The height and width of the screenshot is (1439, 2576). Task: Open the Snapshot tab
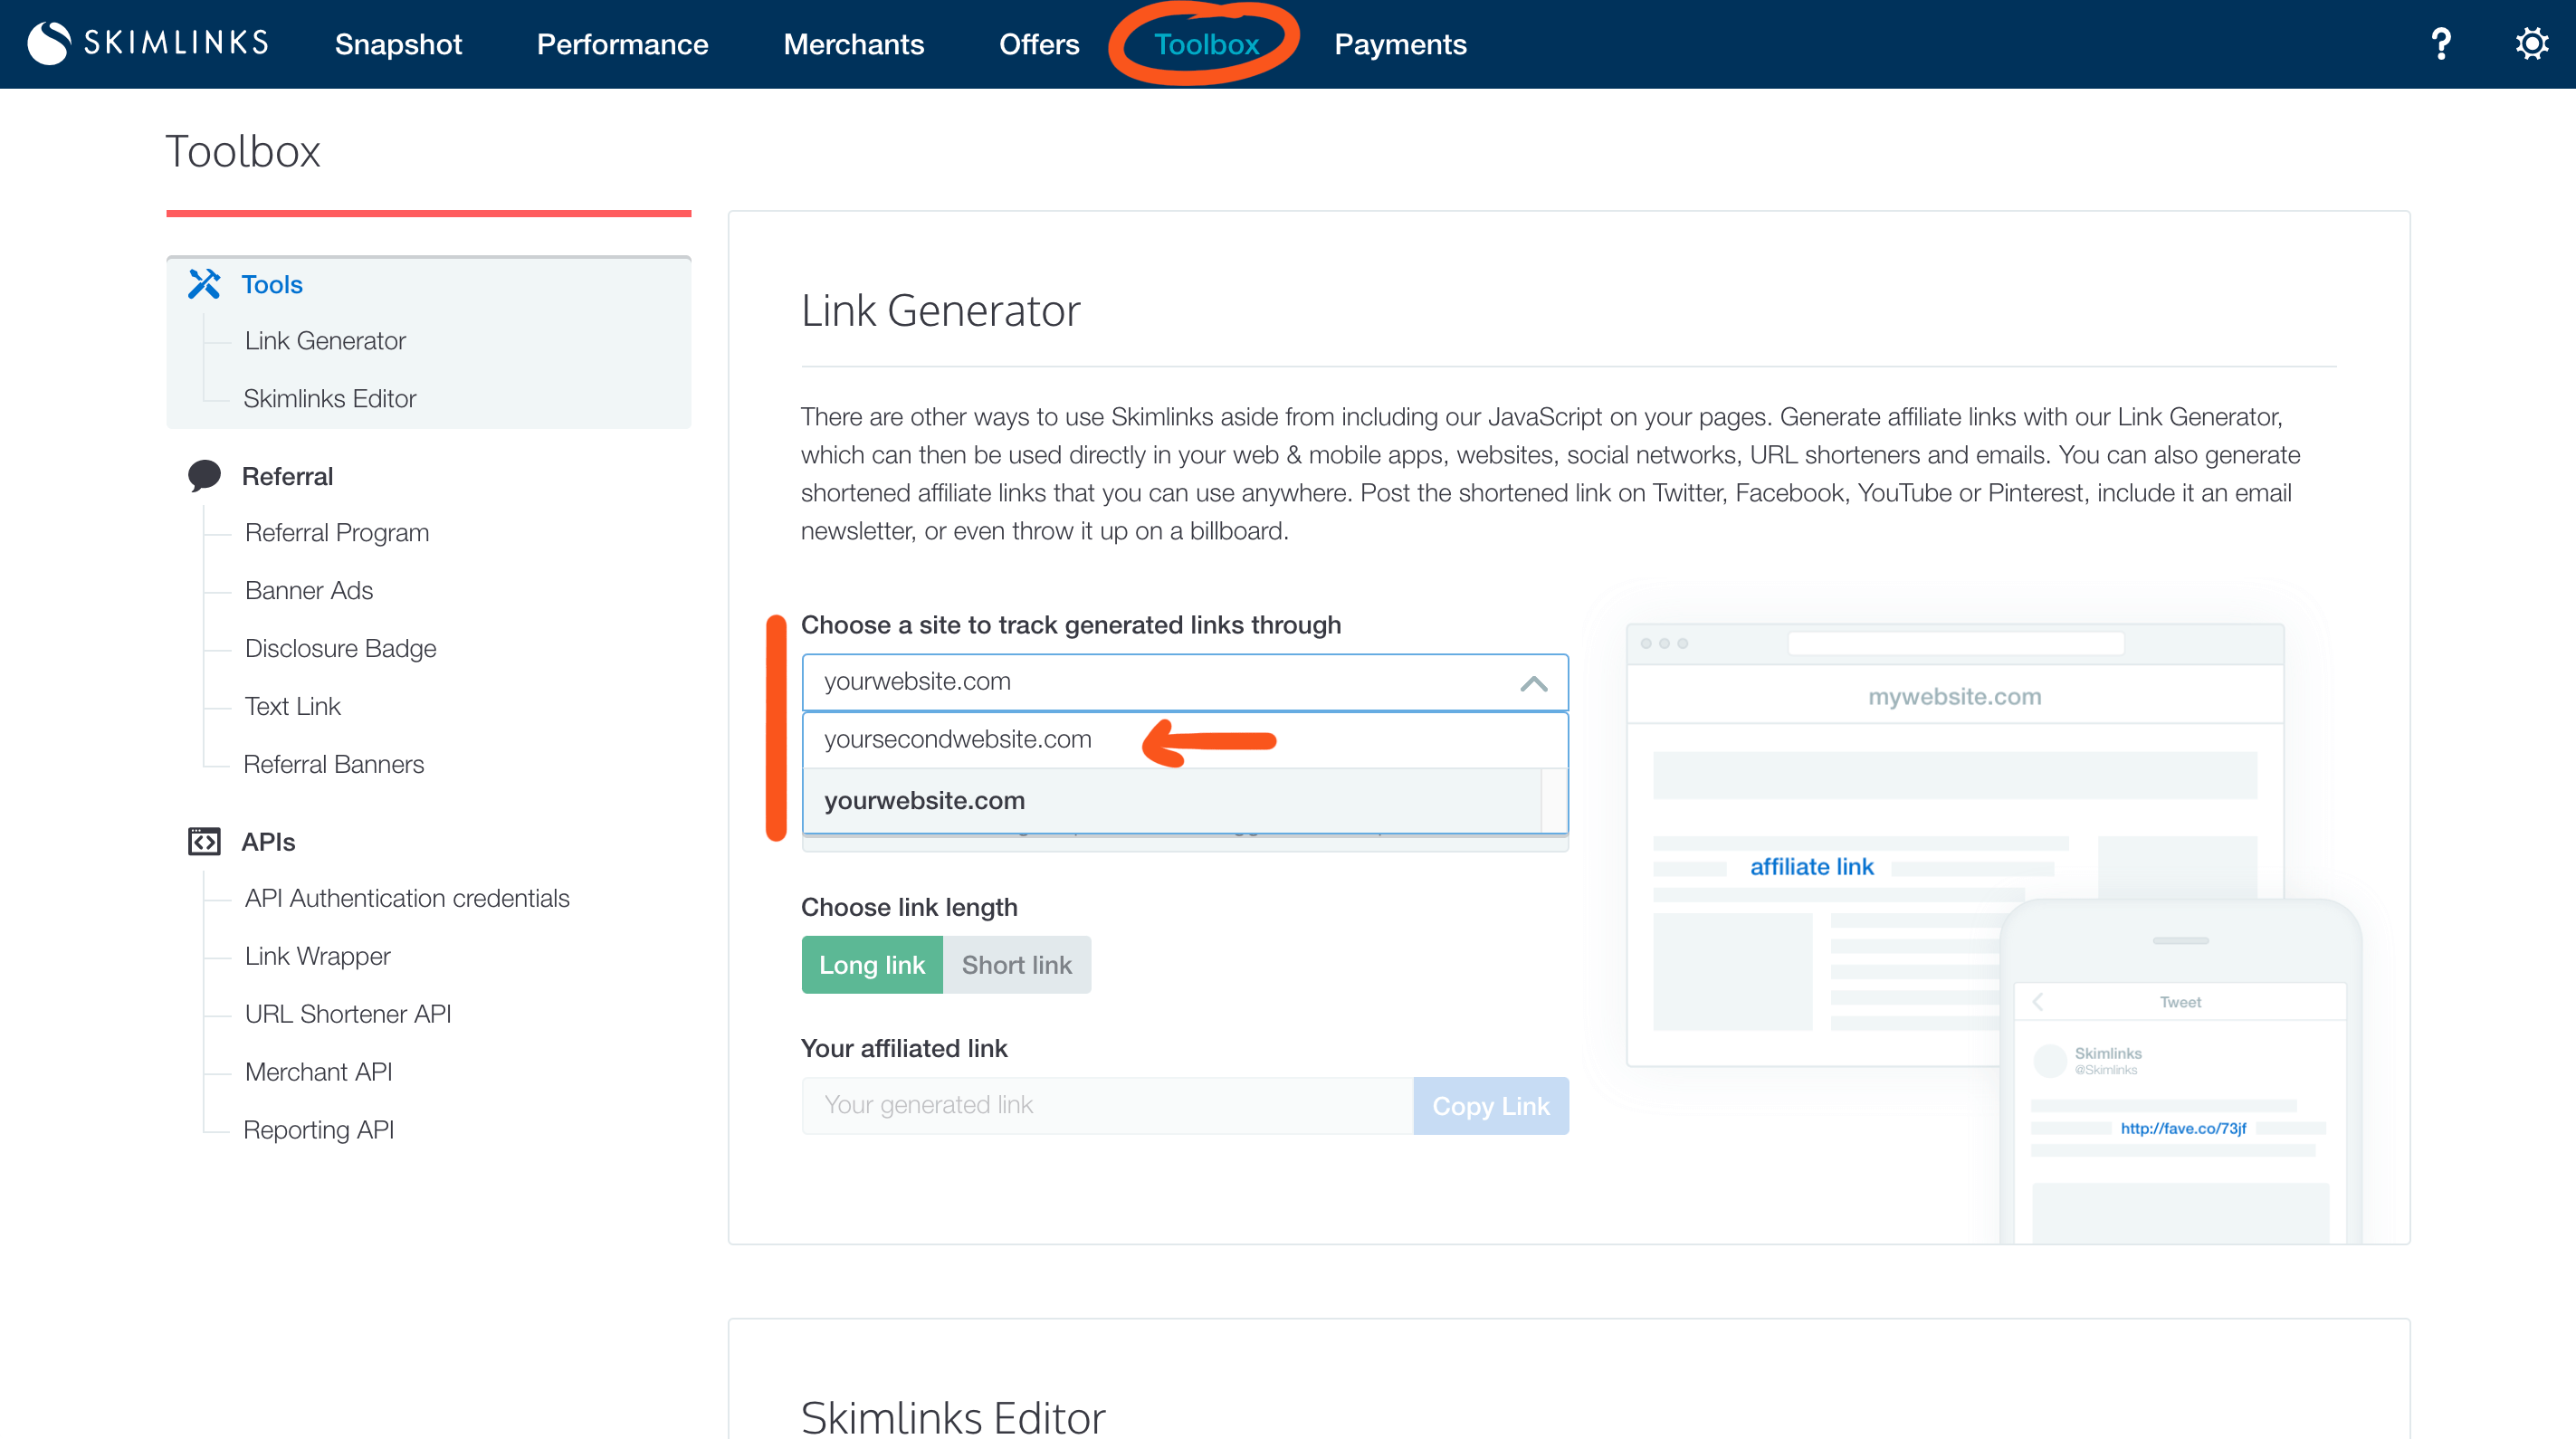point(398,44)
